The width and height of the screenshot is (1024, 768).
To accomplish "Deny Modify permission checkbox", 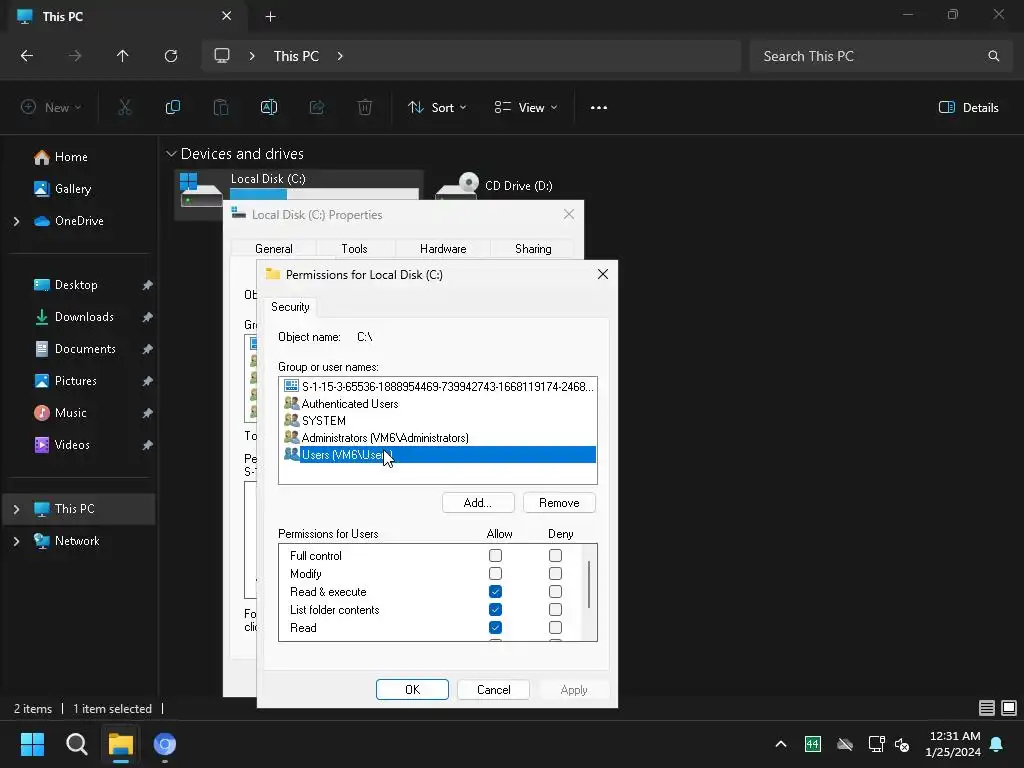I will point(555,573).
